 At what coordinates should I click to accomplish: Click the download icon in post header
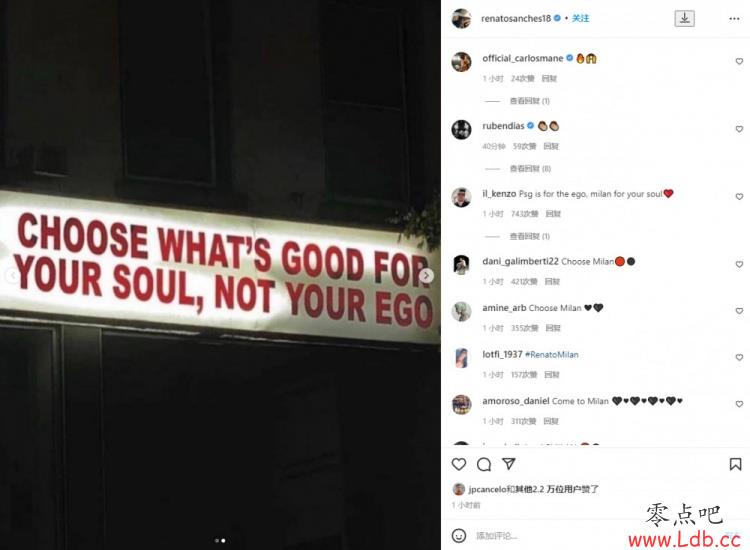point(684,18)
